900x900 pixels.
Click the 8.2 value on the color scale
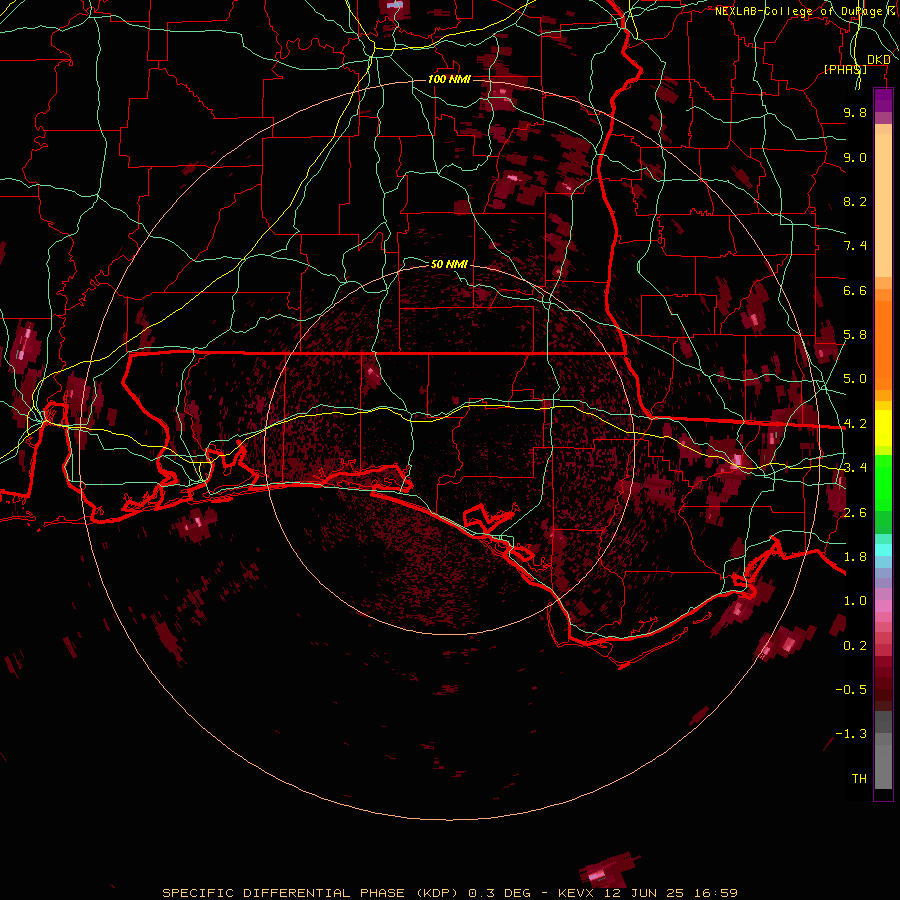[x=855, y=201]
